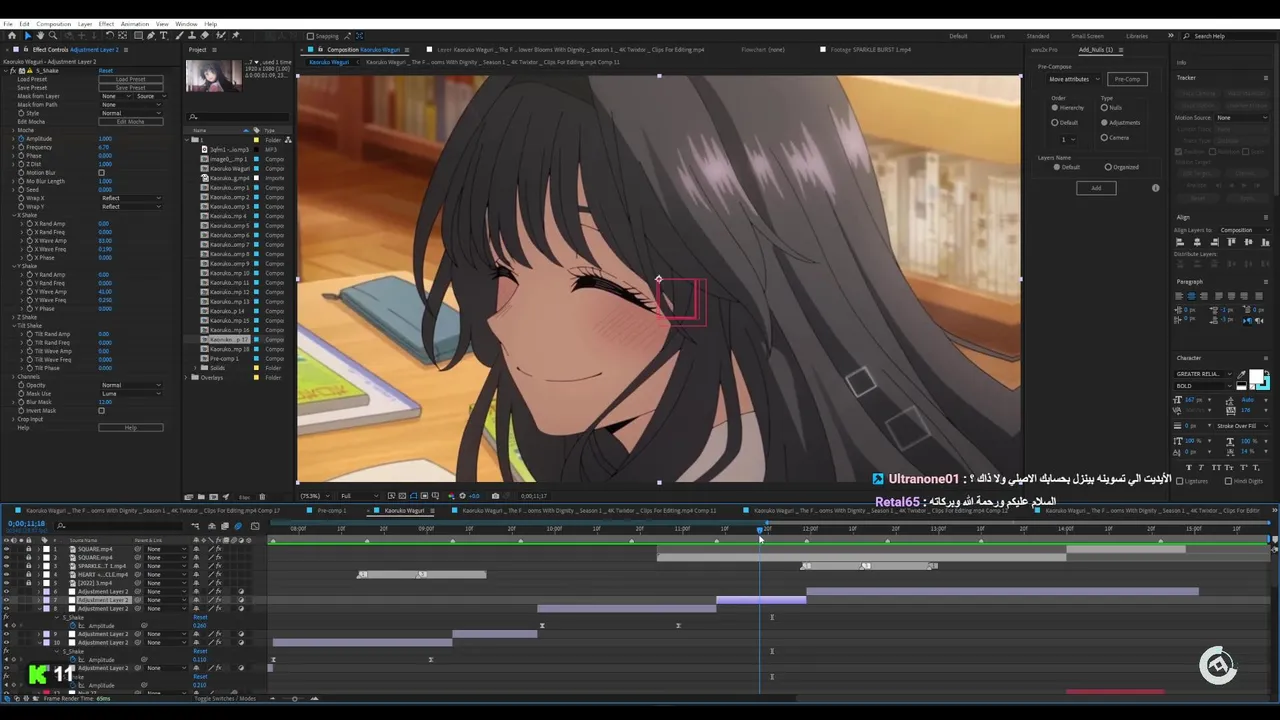Adjust the timeline zoom slider
The width and height of the screenshot is (1280, 720).
coord(294,699)
